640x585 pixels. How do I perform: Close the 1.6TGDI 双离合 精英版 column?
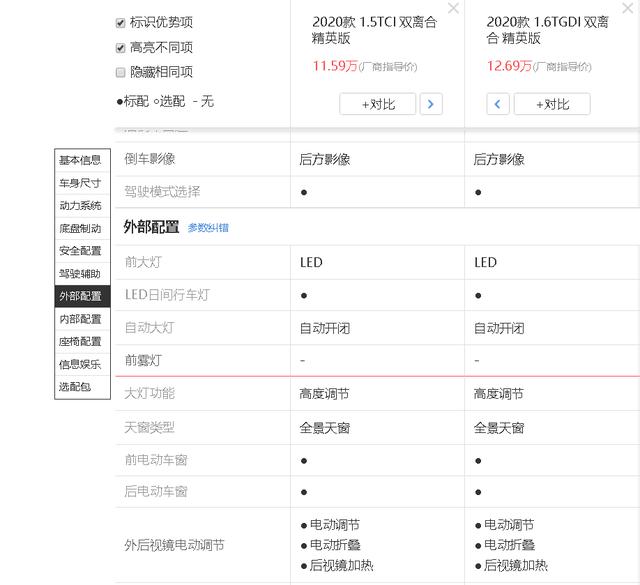tap(628, 8)
